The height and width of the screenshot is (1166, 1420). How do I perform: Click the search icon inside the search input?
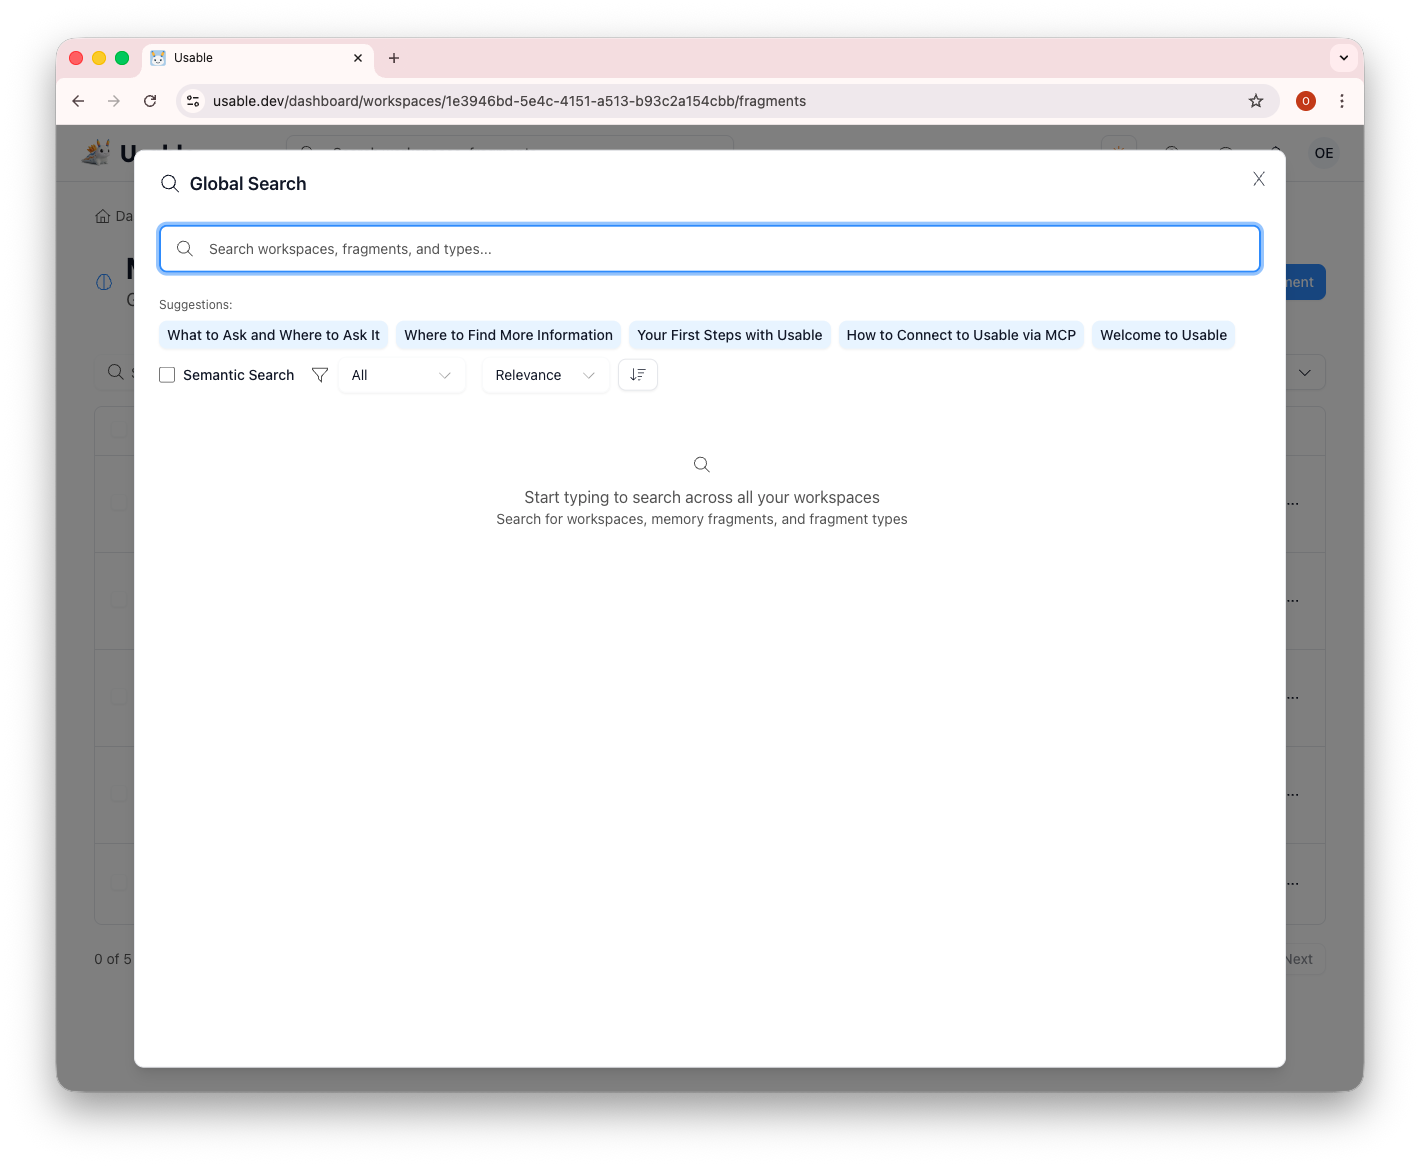[184, 248]
